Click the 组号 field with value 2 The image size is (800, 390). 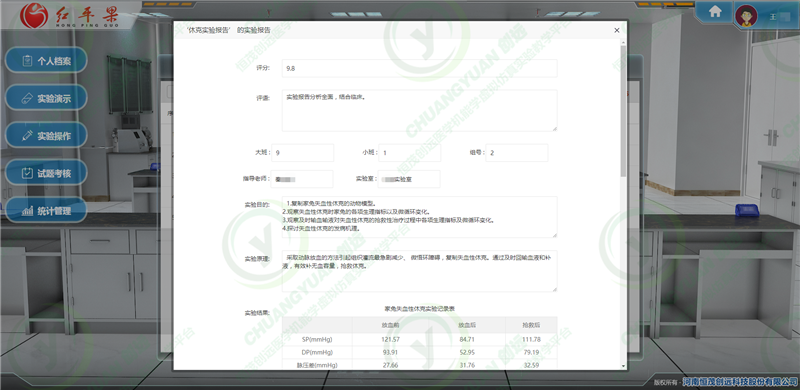517,153
